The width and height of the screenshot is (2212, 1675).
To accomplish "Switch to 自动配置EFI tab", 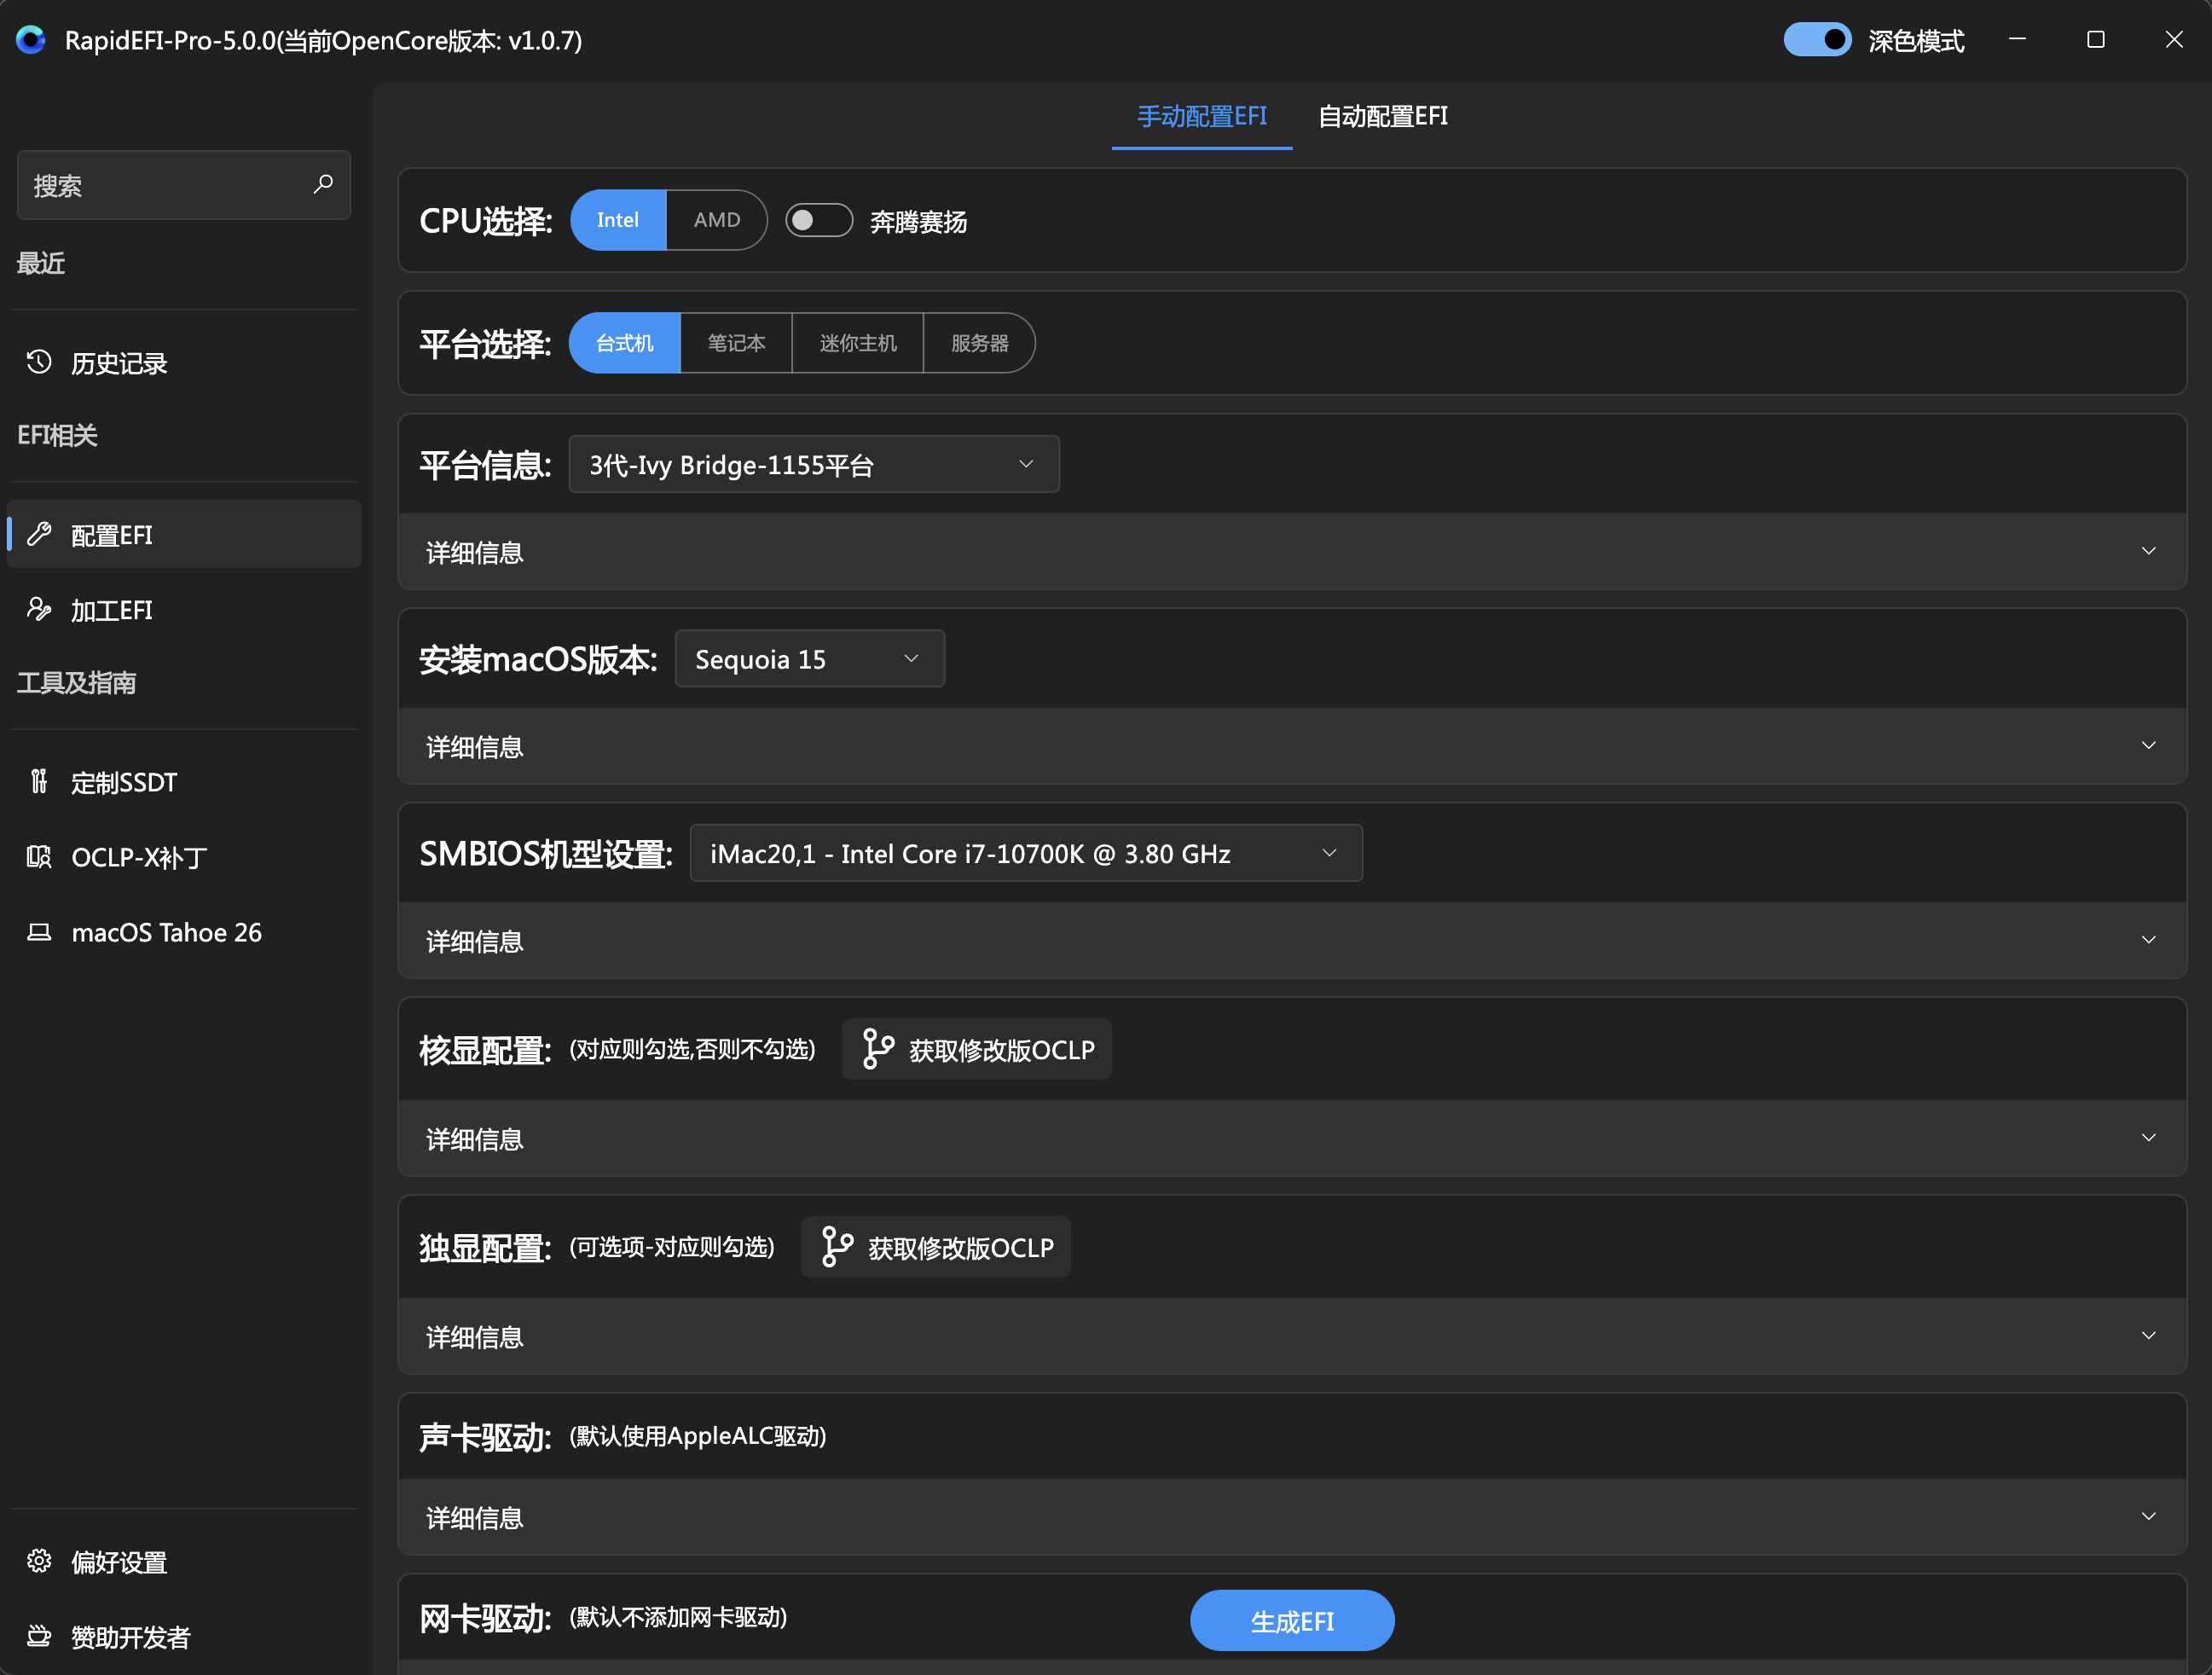I will point(1383,116).
